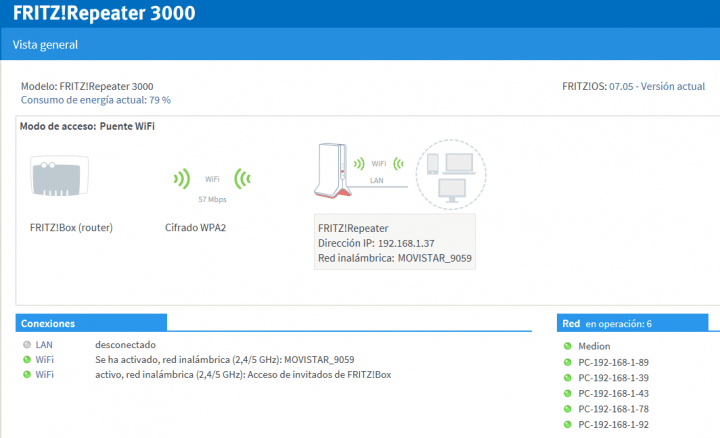Viewport: 720px width, 438px height.
Task: Click the Modelo: FRITZ!Repeater 3000 text
Action: pos(87,86)
